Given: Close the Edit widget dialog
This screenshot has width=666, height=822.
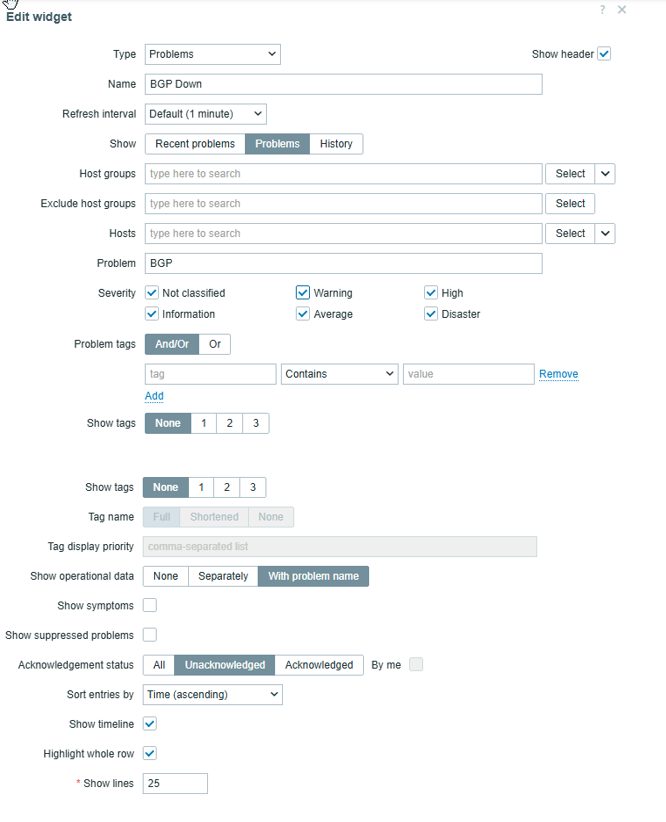Looking at the screenshot, I should point(622,9).
